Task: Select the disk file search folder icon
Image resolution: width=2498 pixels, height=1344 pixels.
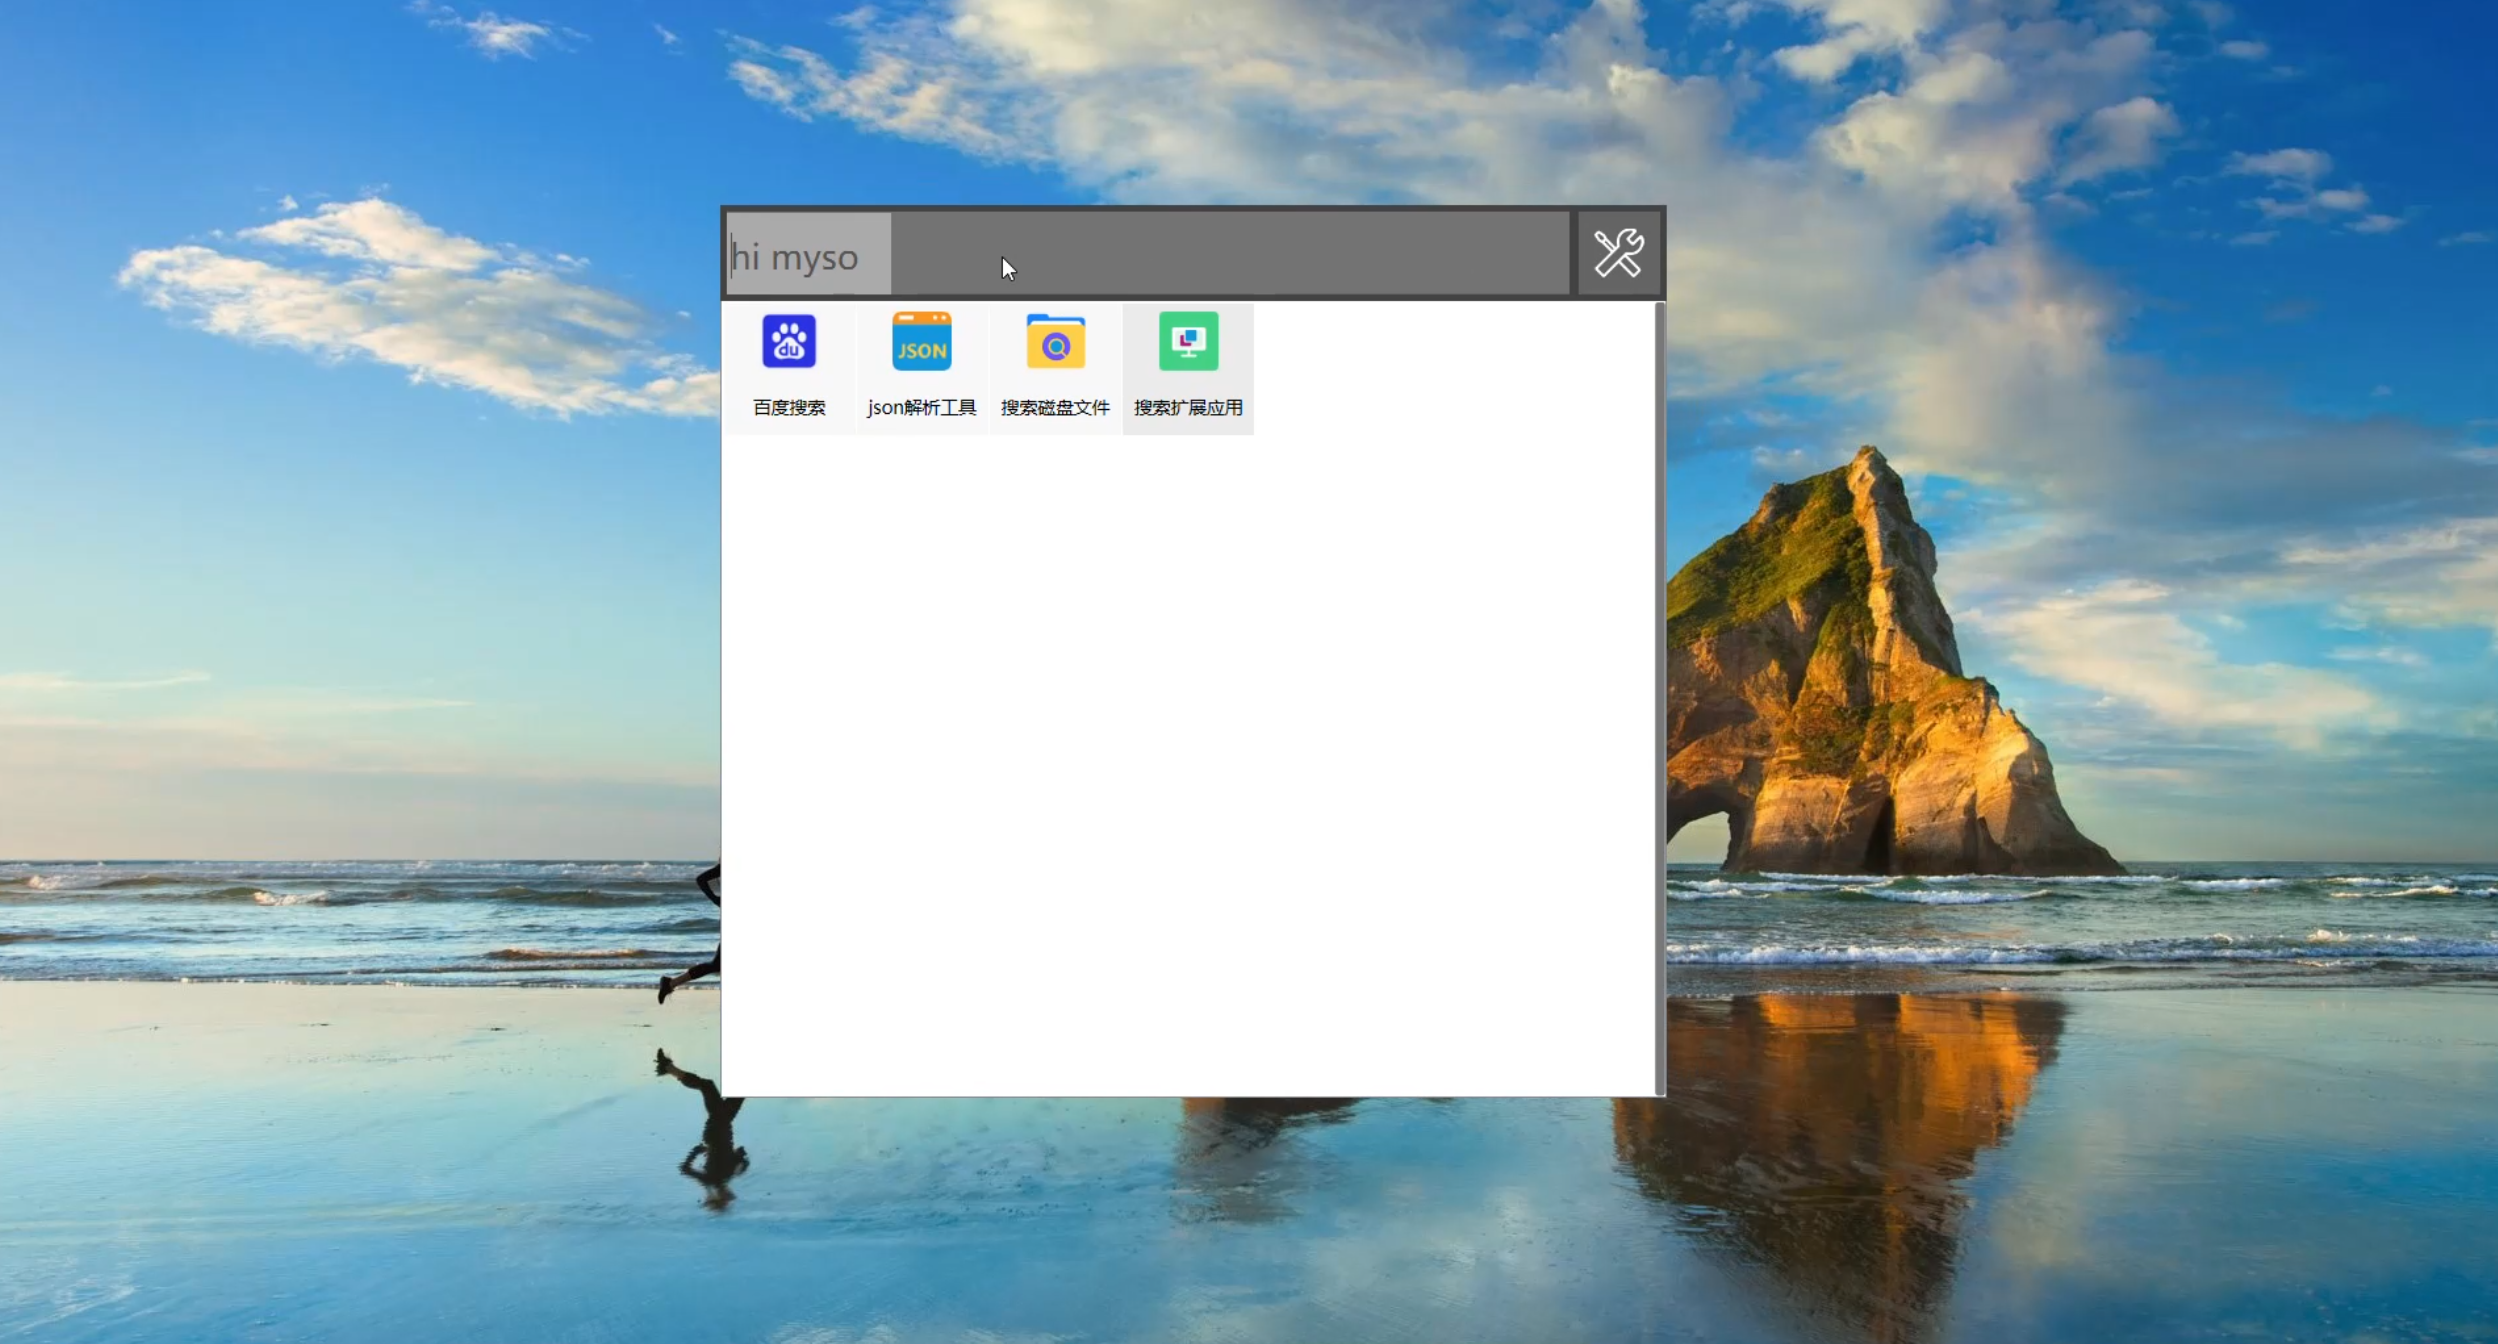Action: point(1055,341)
